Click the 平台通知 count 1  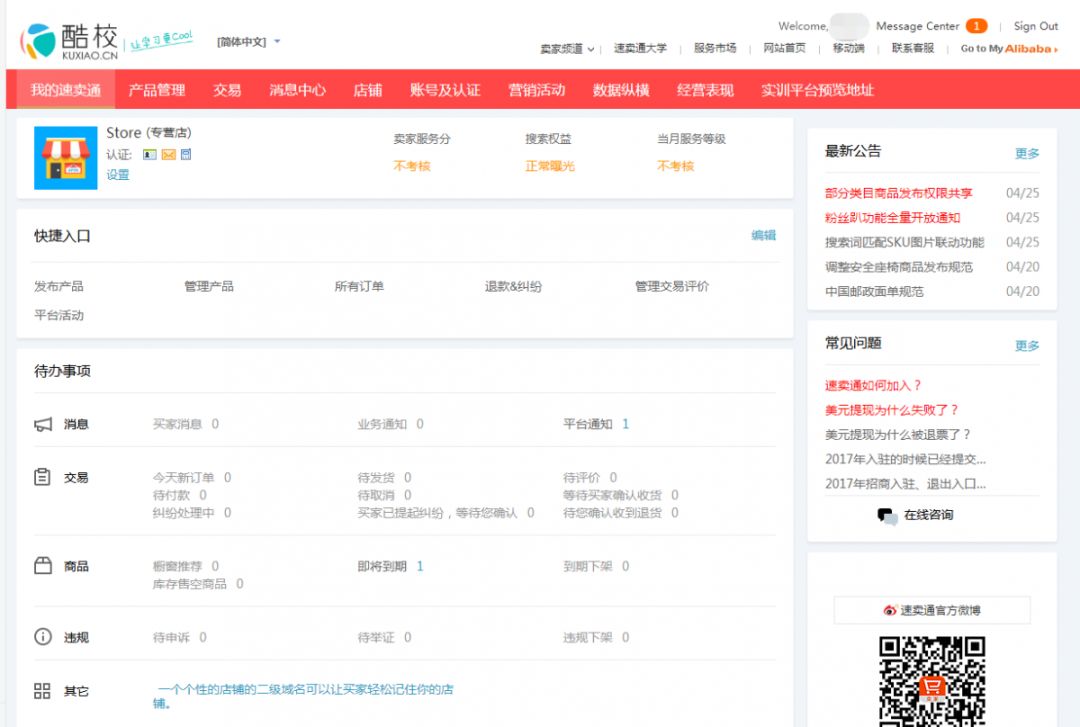click(x=625, y=424)
